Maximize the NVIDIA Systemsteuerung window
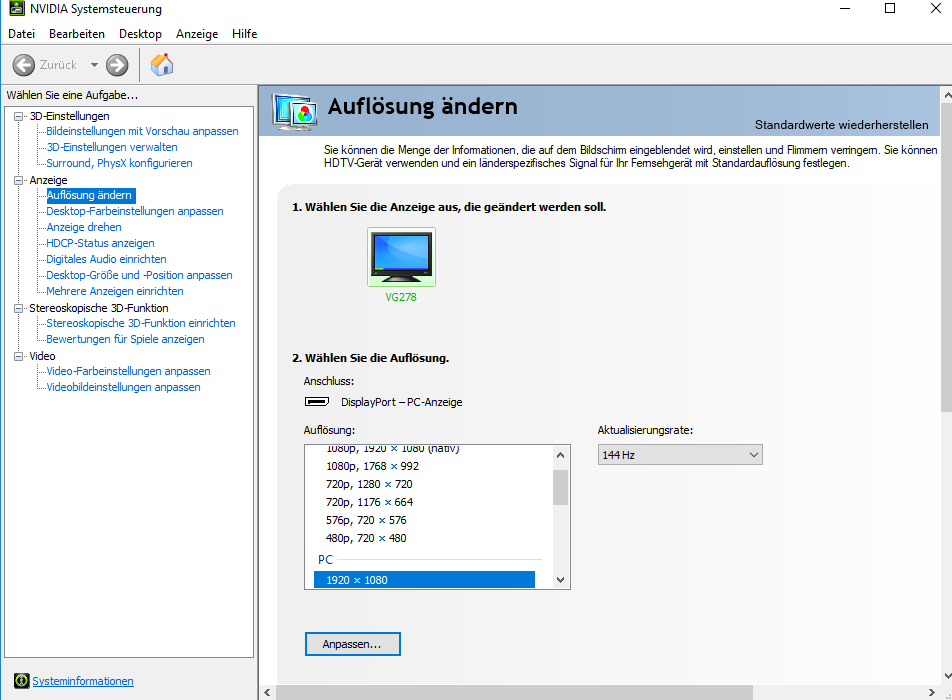Screen dimensions: 952x700 pyautogui.click(x=890, y=8)
